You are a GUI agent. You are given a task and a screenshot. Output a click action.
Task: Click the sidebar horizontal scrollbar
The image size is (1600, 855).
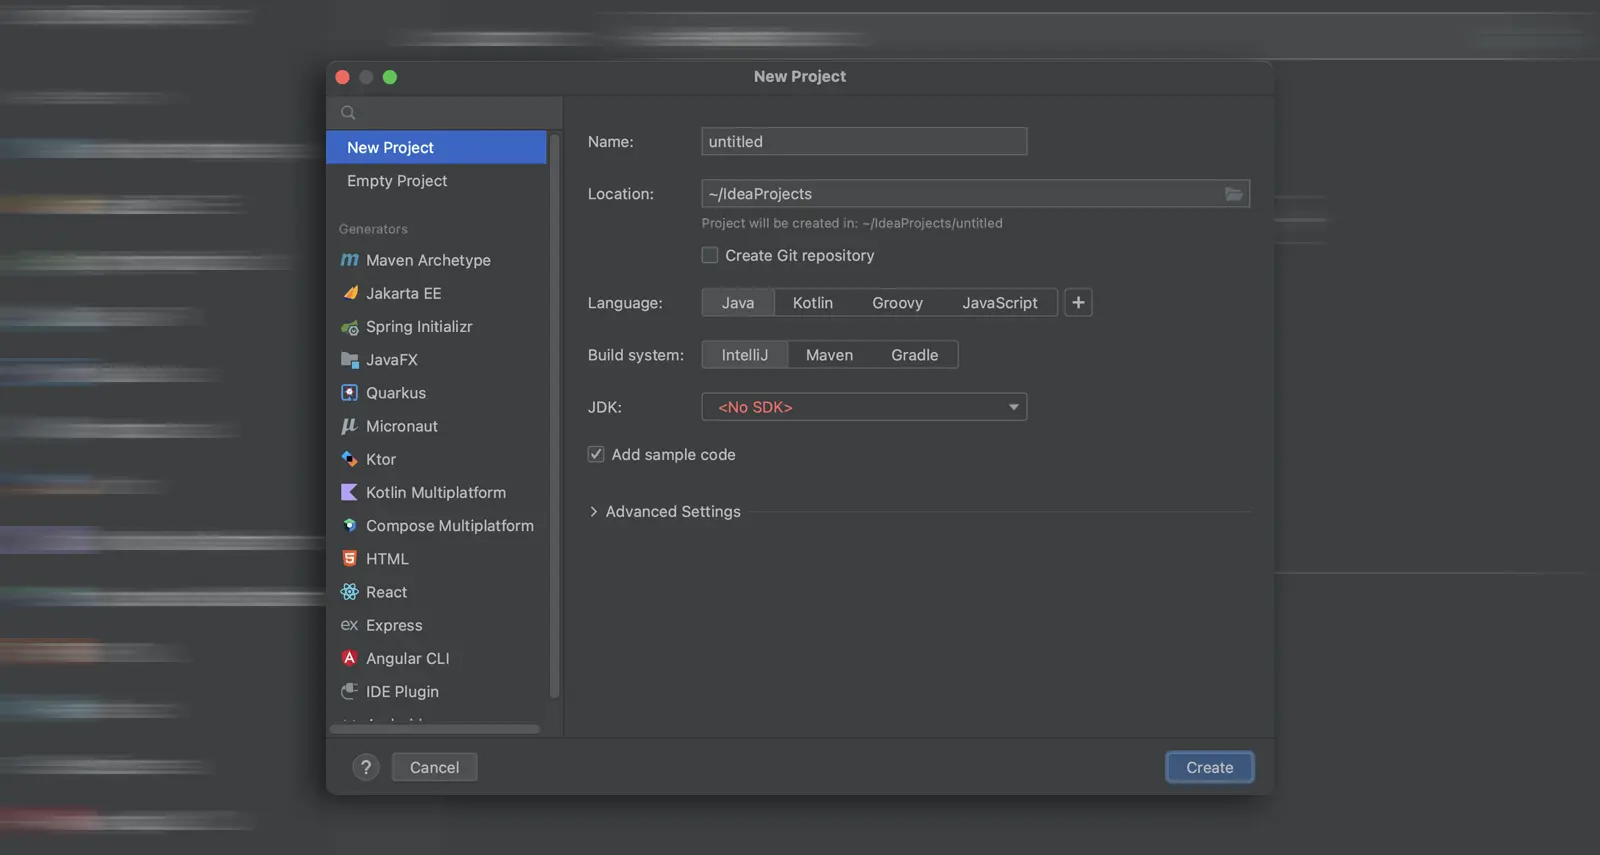435,729
